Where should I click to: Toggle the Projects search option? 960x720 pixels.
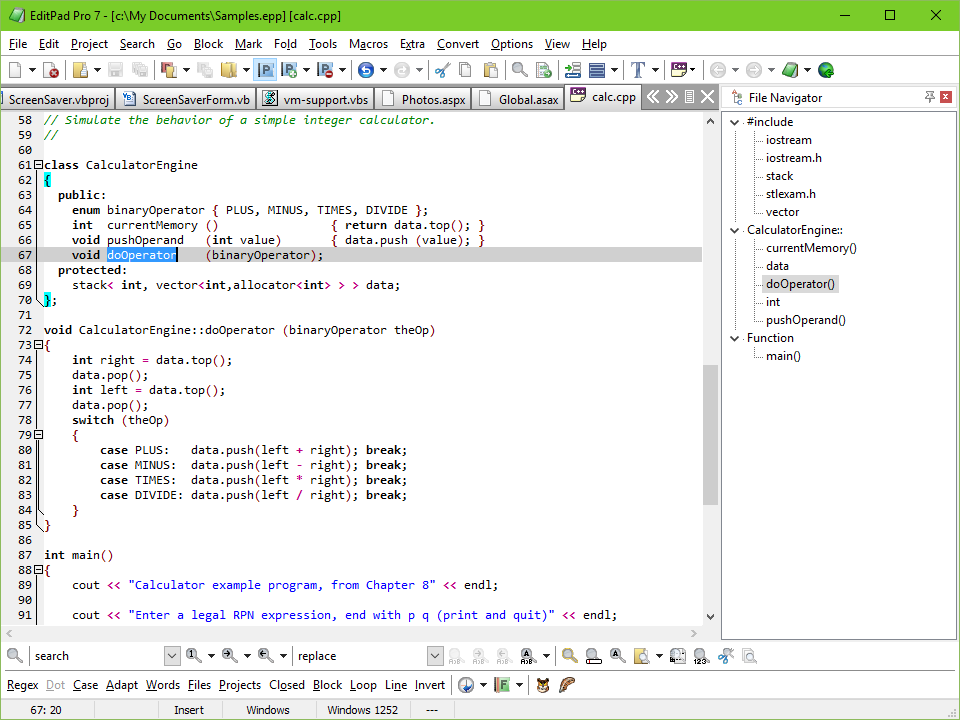(x=240, y=684)
